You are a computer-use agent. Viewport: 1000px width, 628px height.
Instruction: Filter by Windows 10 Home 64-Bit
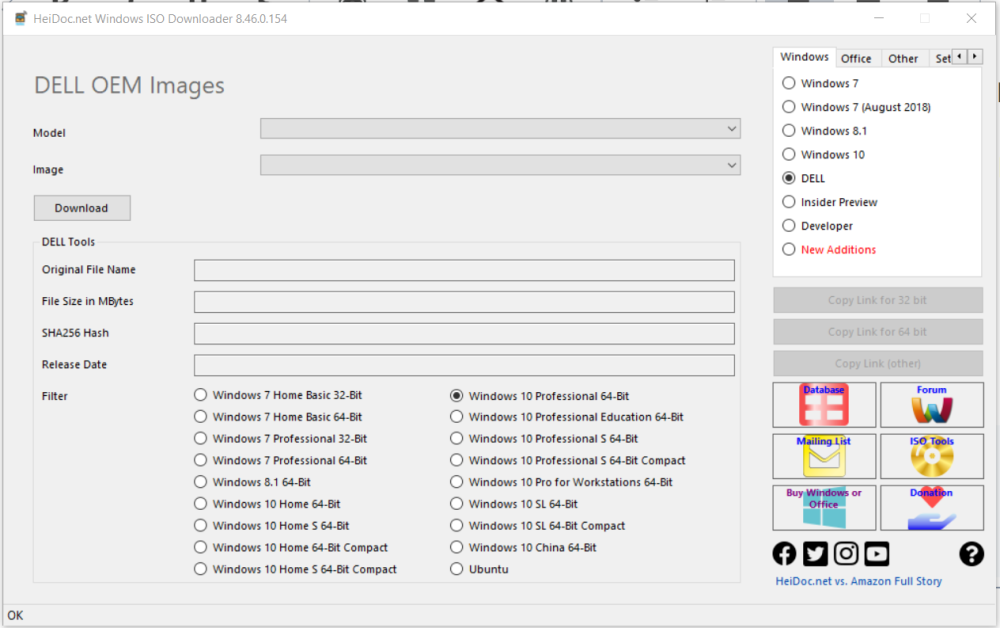click(267, 504)
